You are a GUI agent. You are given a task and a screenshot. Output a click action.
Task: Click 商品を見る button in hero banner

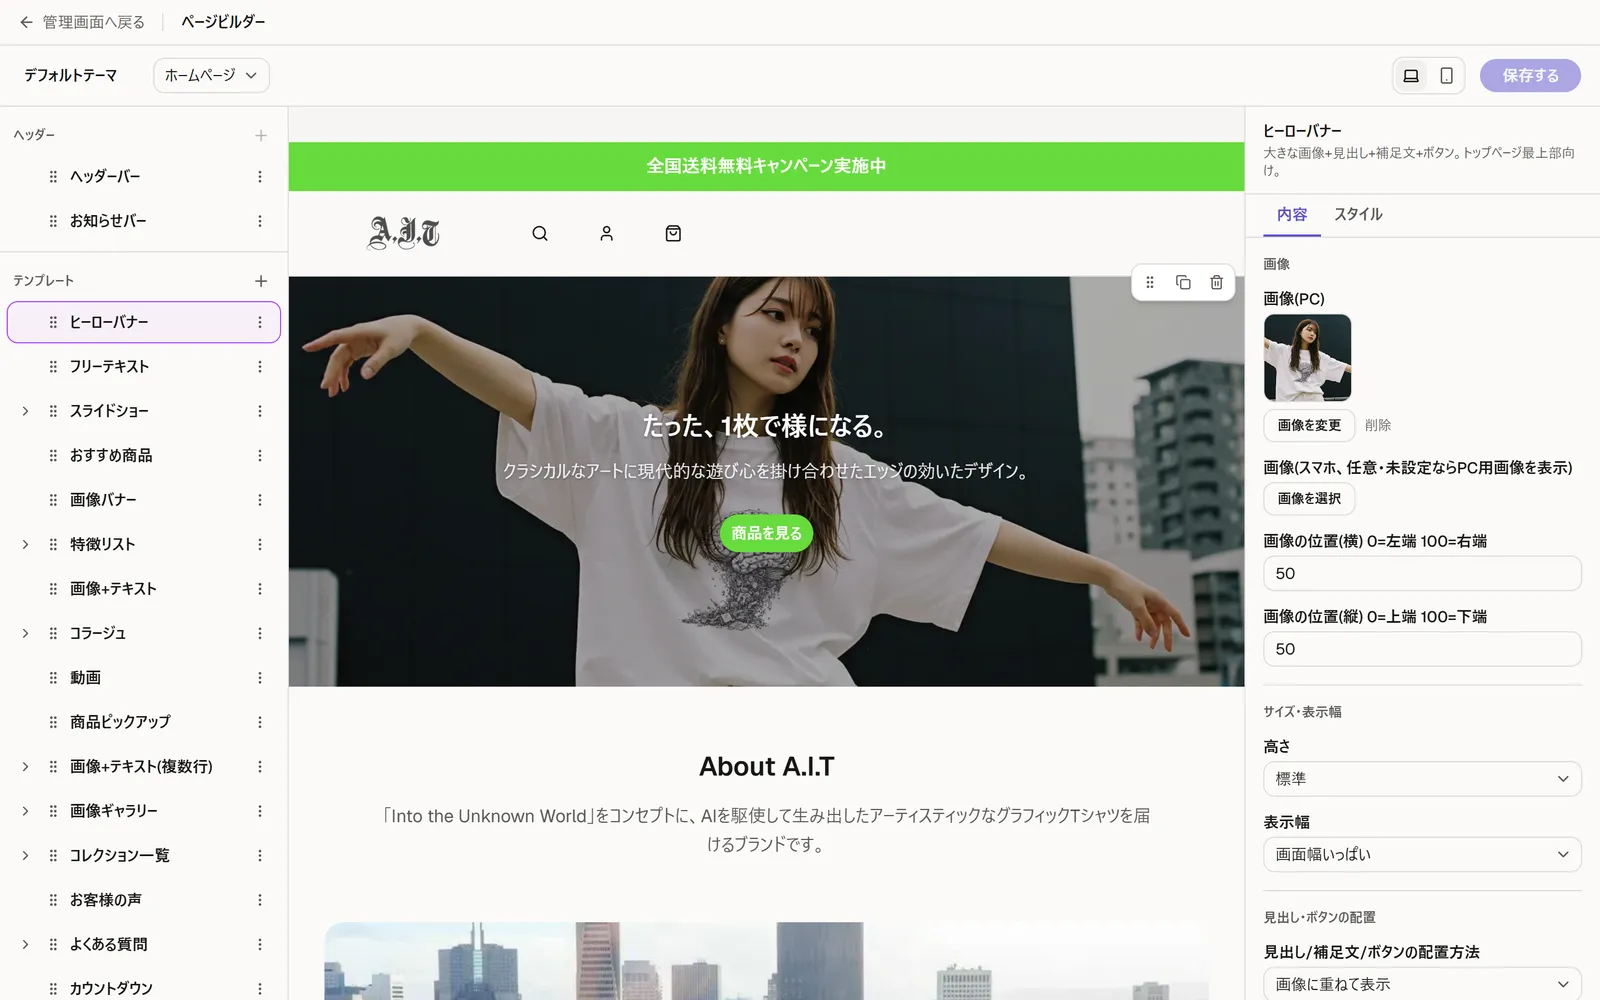coord(766,533)
